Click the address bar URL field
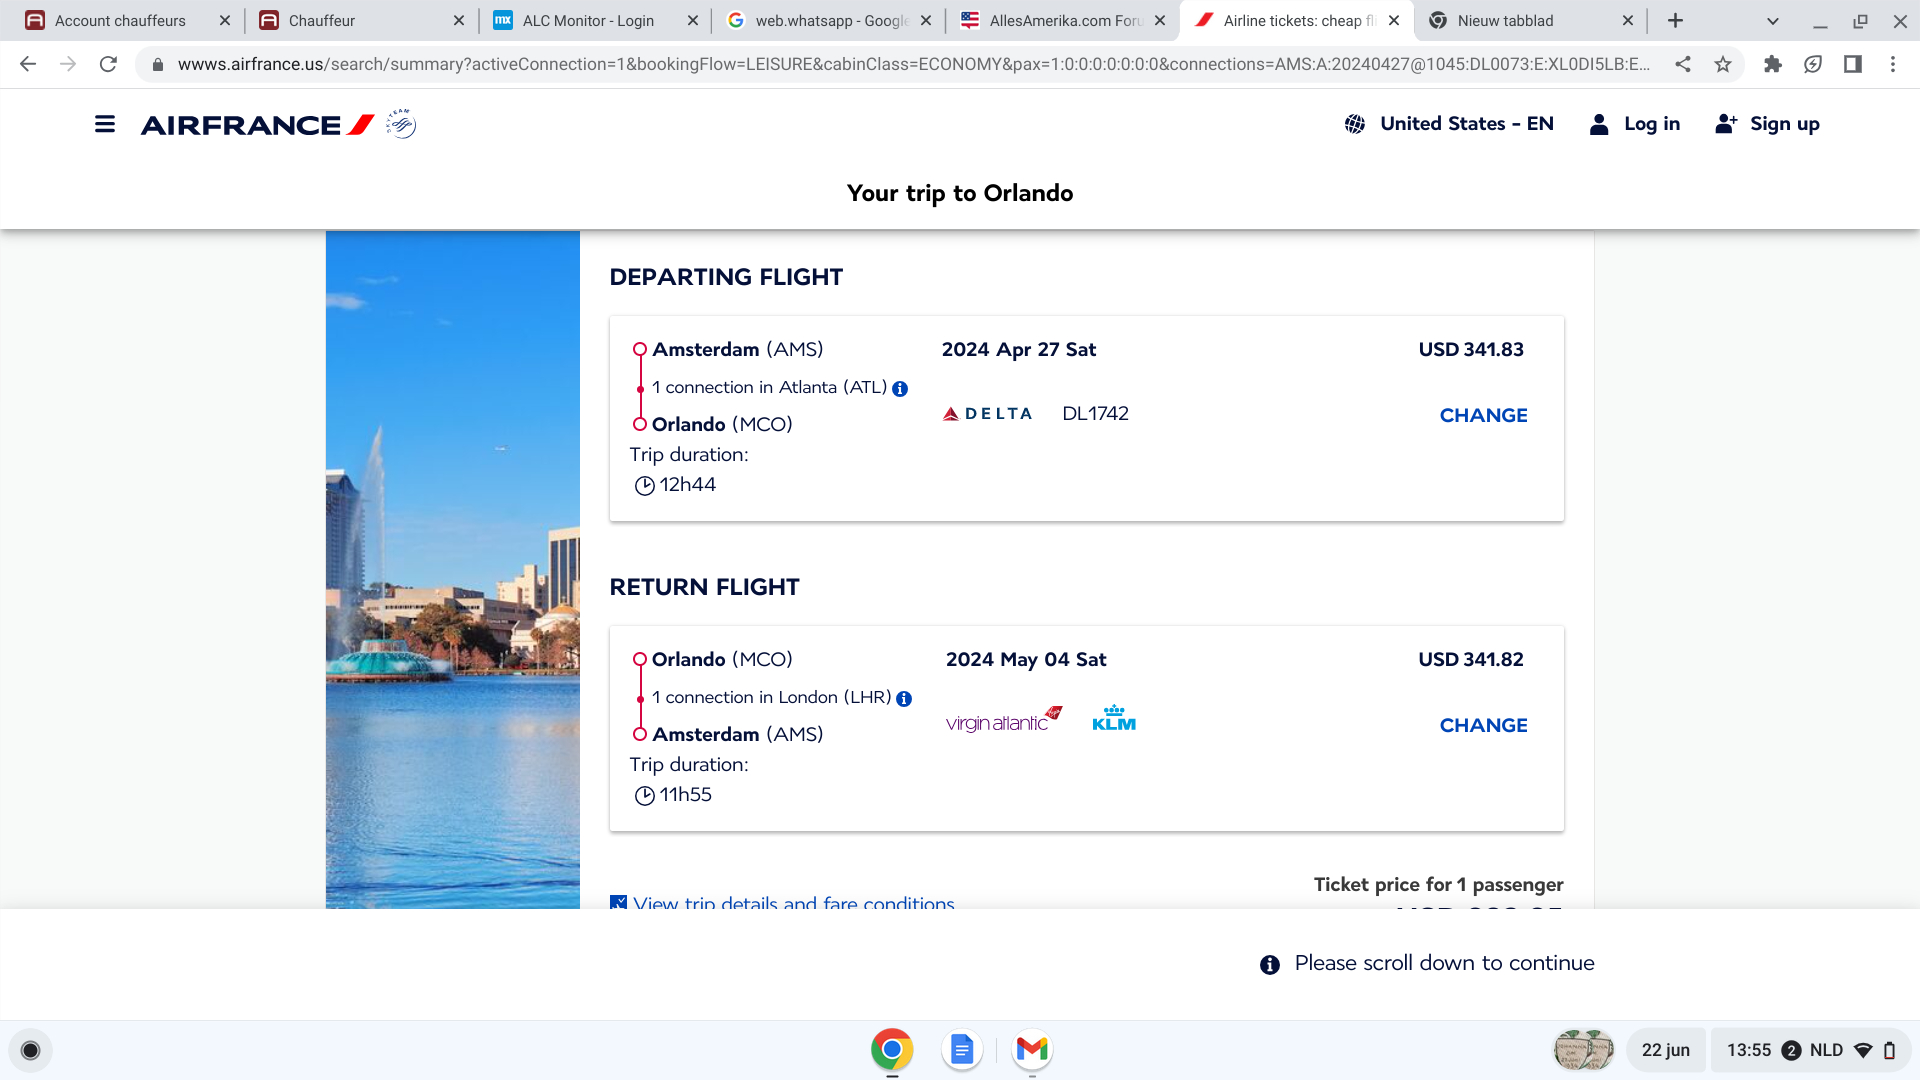1920x1080 pixels. [900, 64]
